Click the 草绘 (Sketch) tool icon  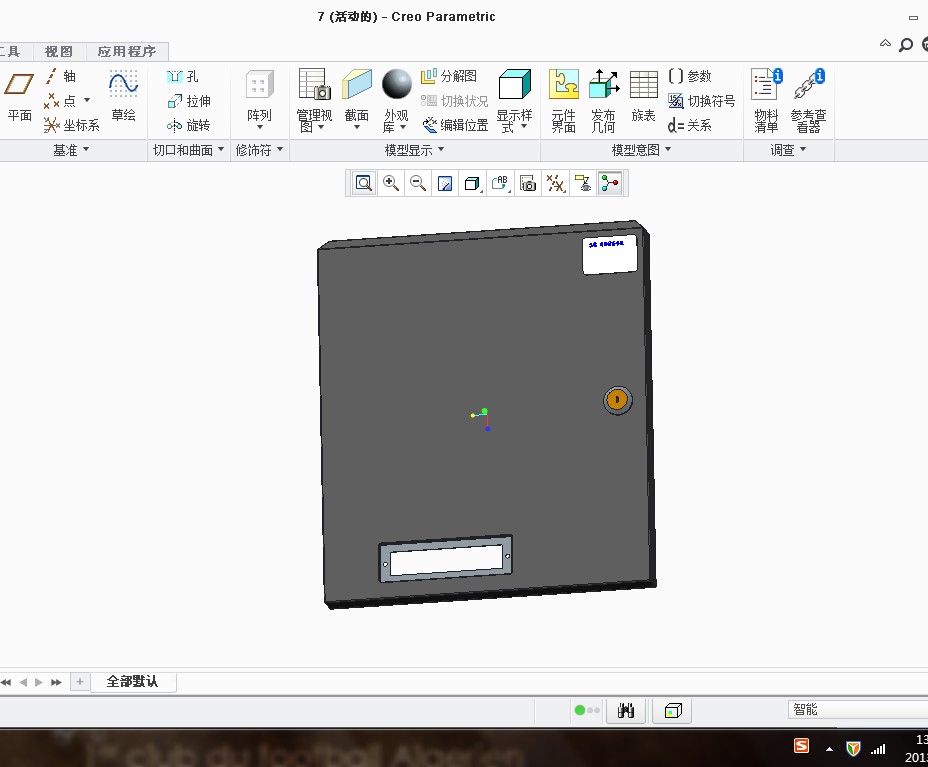point(123,96)
